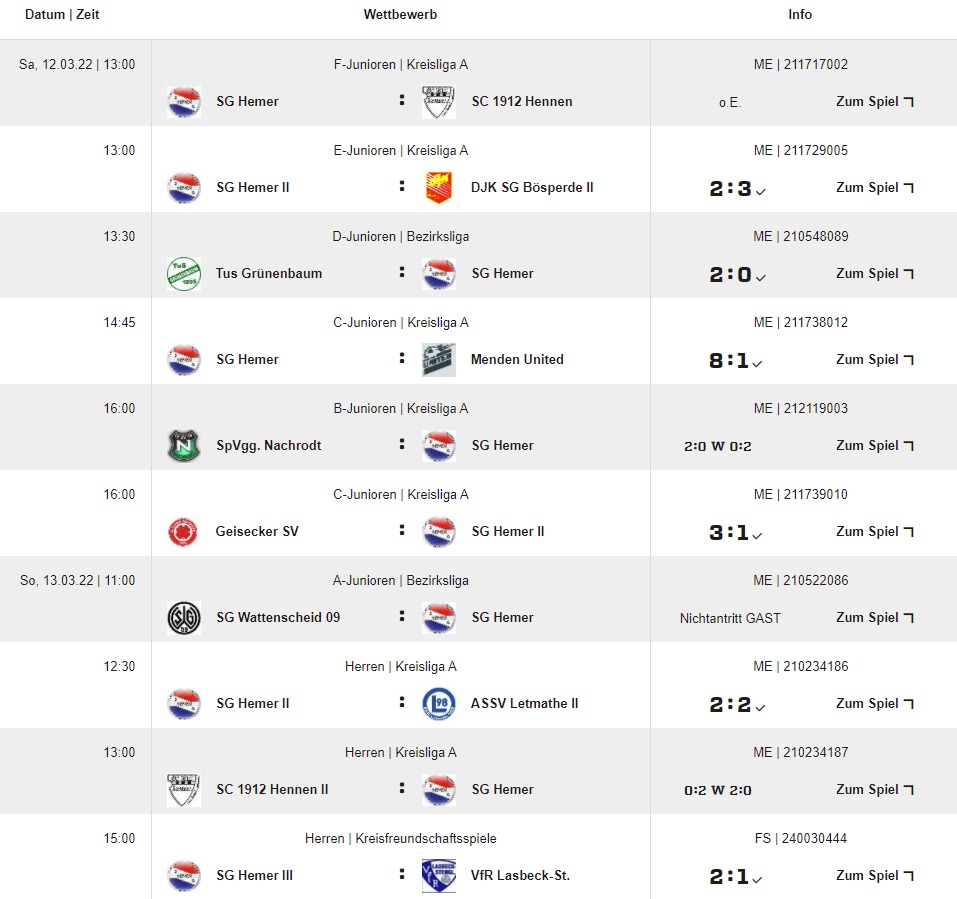
Task: Expand the 2:2 result chevron
Action: pos(761,706)
